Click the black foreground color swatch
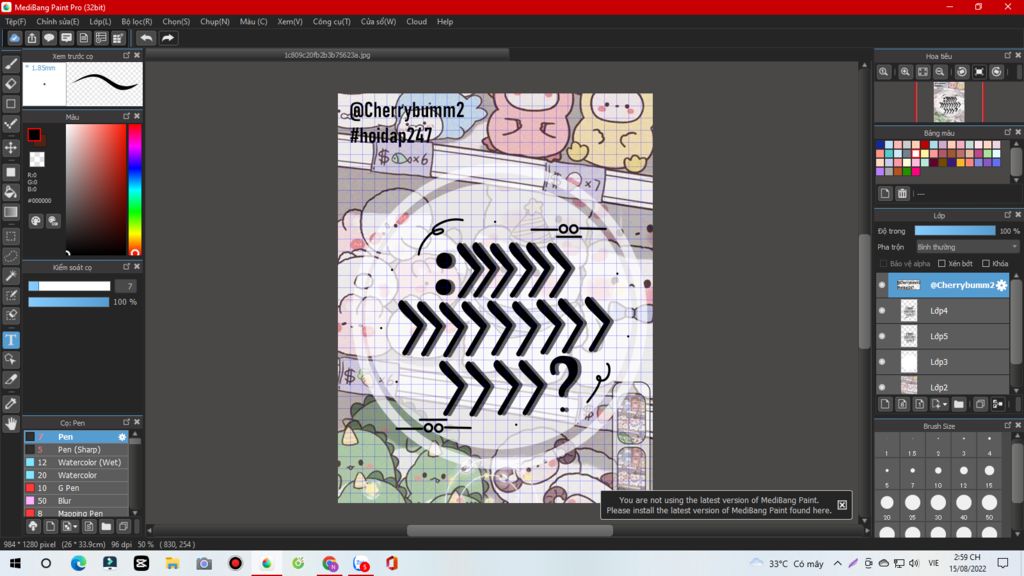 pyautogui.click(x=34, y=135)
